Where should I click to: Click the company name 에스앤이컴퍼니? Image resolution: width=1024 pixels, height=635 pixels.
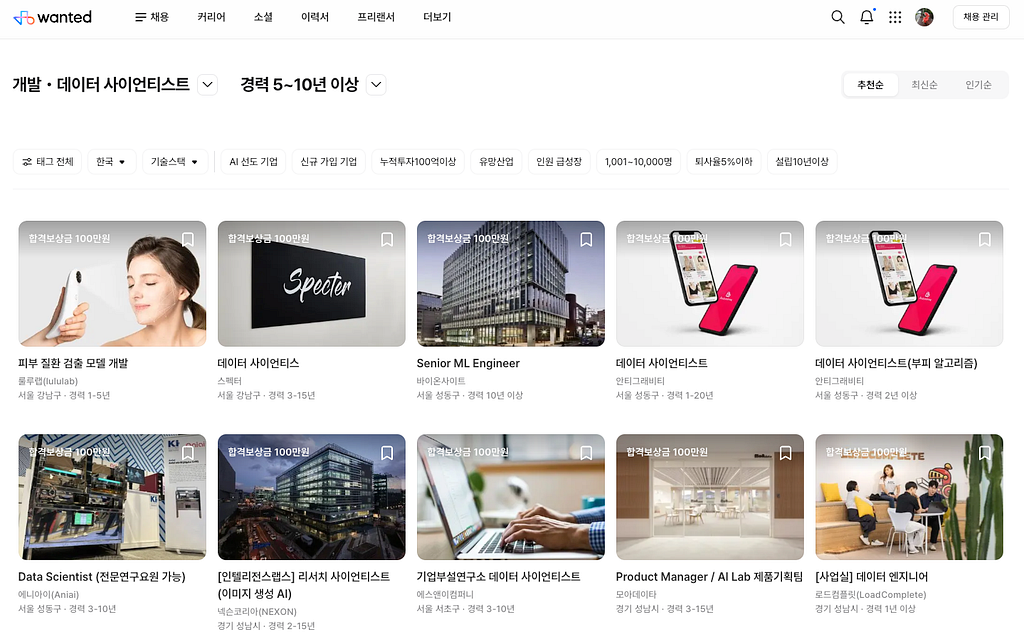(445, 594)
